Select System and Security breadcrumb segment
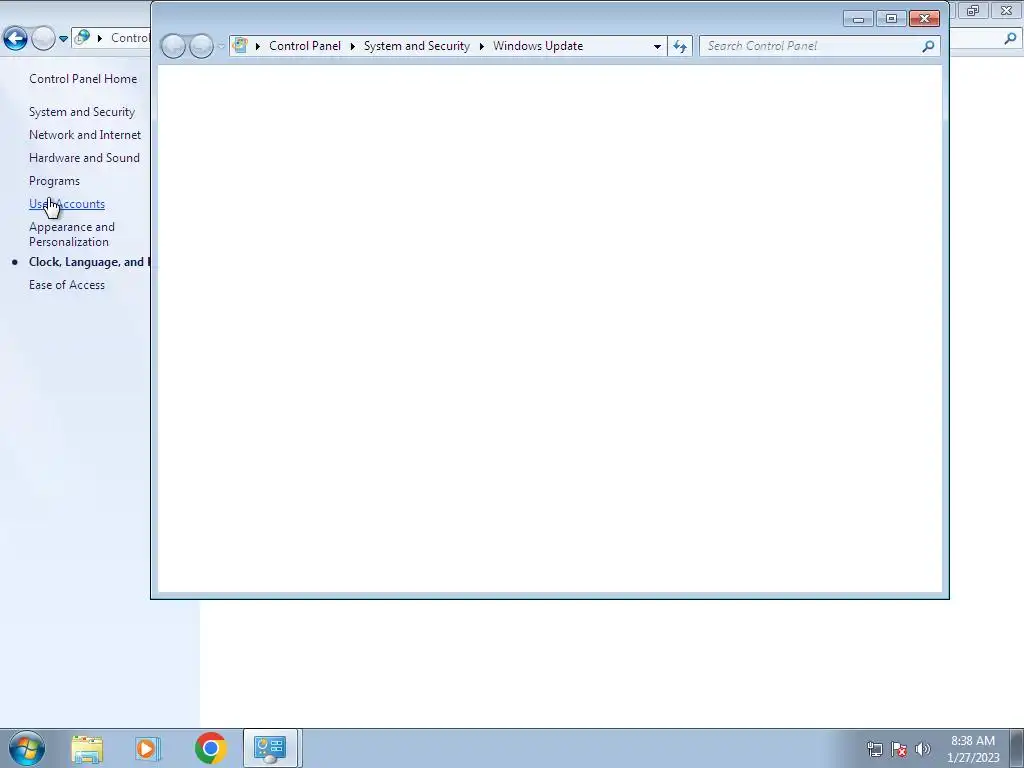 click(417, 46)
